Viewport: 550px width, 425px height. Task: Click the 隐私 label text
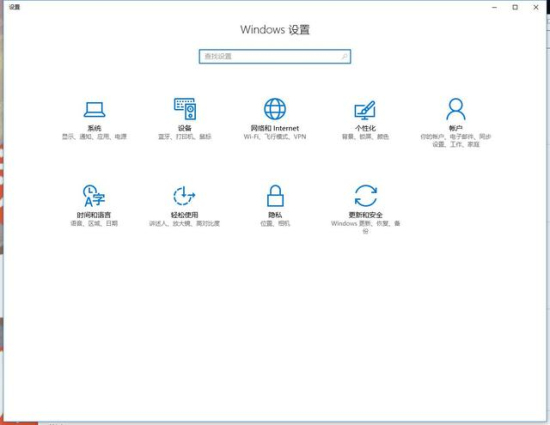[275, 215]
